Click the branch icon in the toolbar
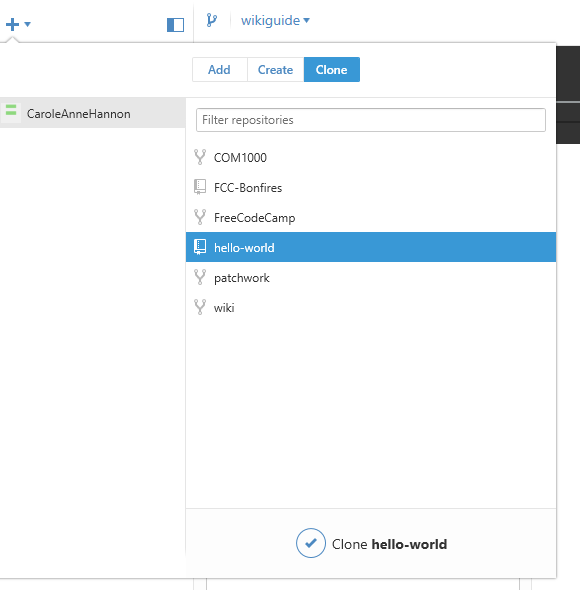The width and height of the screenshot is (580, 590). 212,20
